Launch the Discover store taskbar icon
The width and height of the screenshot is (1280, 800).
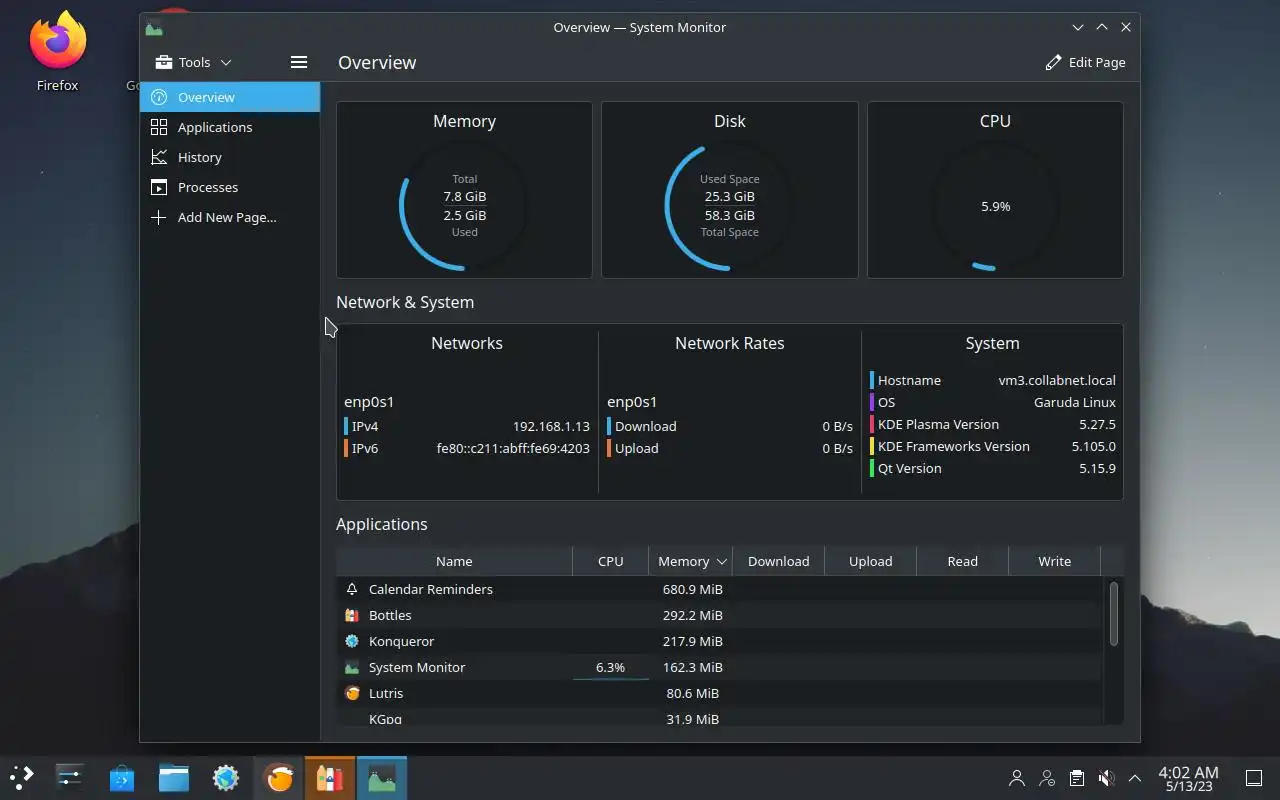pos(122,777)
